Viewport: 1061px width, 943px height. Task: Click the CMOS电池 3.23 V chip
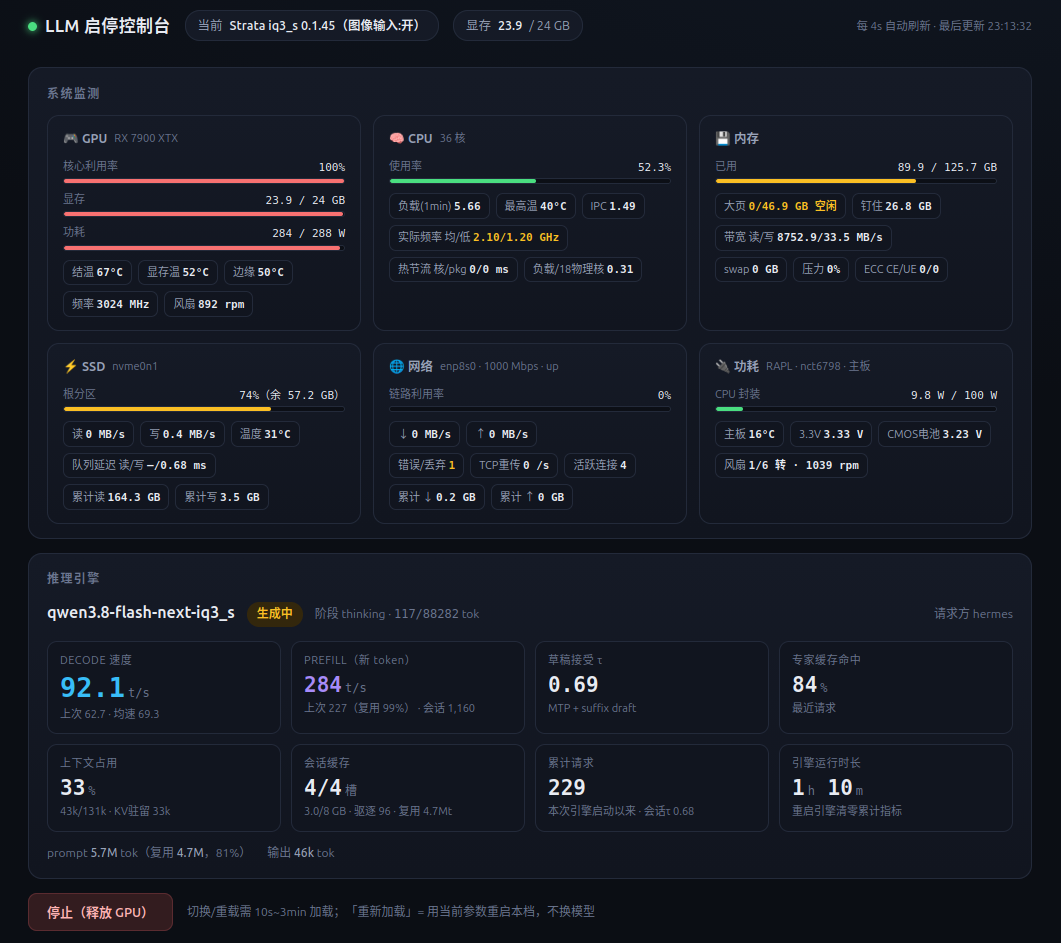(934, 434)
